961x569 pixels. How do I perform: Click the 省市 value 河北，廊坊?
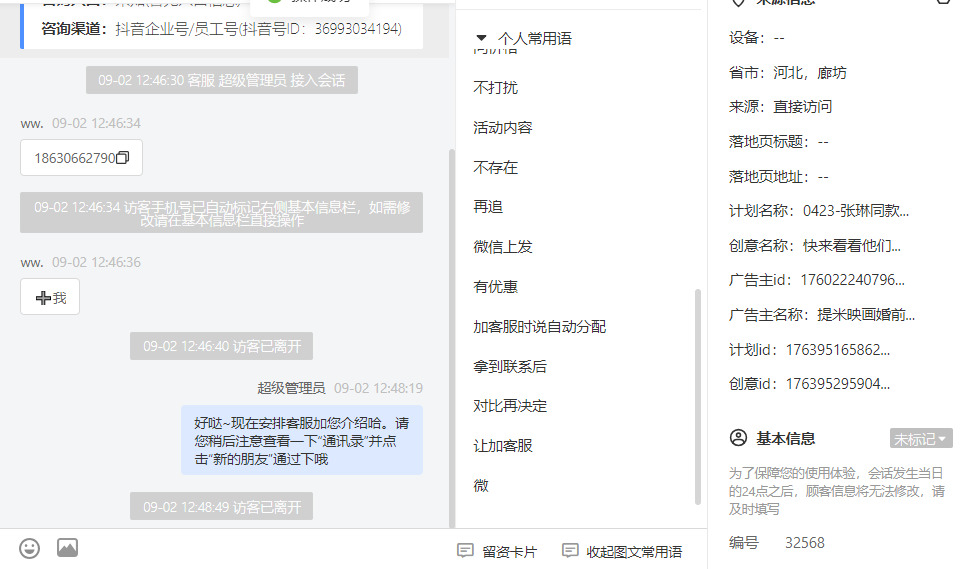(x=810, y=73)
